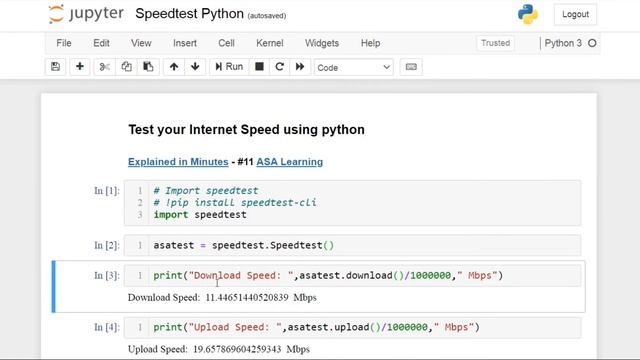
Task: Paste cells below icon
Action: pos(148,67)
